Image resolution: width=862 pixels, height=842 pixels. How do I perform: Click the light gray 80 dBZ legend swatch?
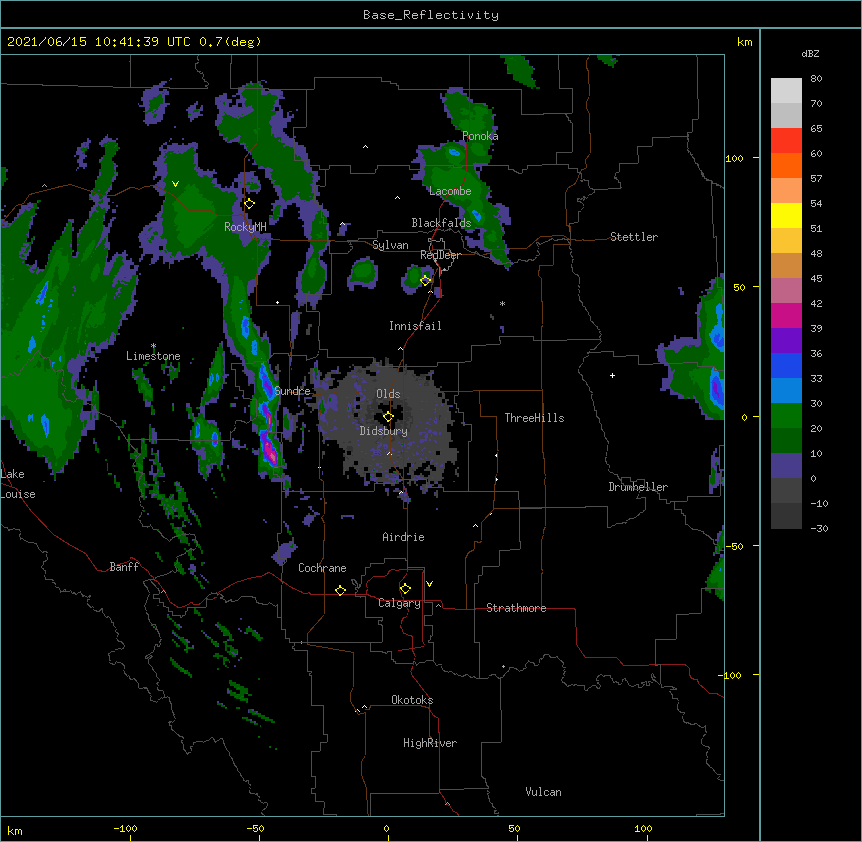point(786,91)
